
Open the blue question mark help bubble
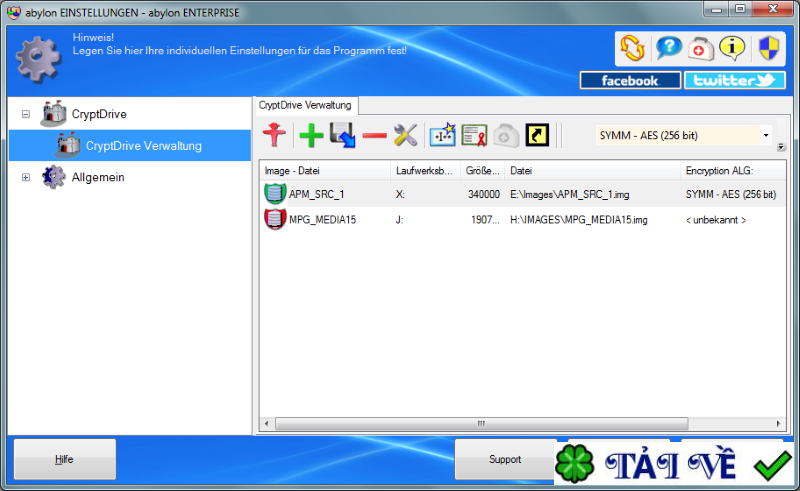[x=668, y=48]
